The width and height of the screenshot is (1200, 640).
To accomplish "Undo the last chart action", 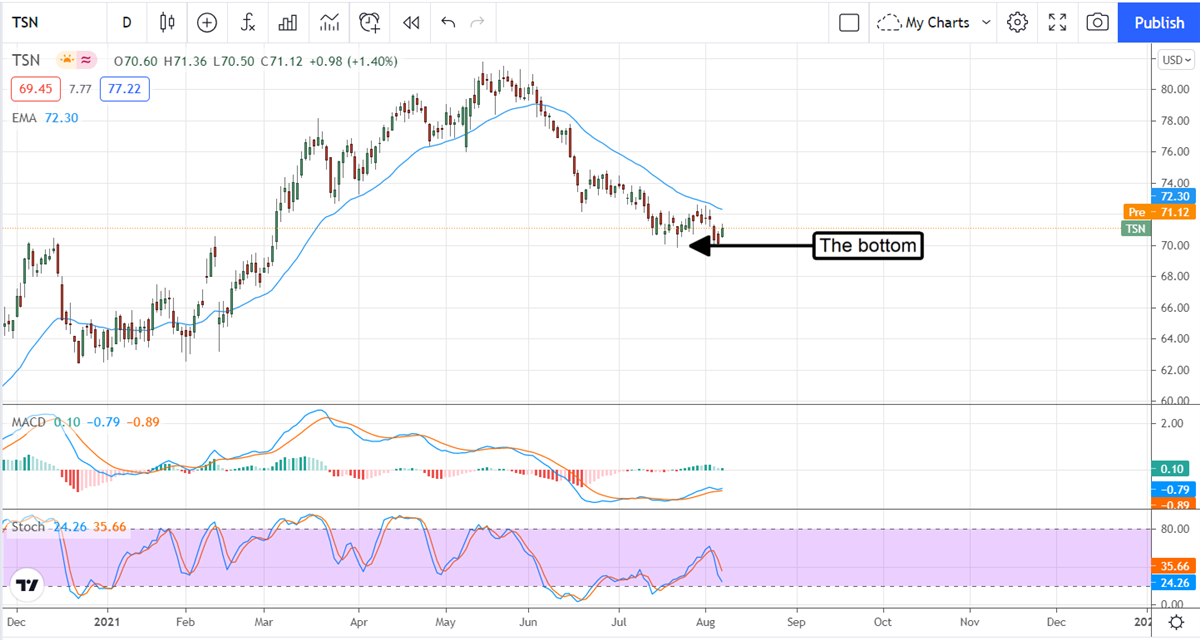I will pyautogui.click(x=447, y=22).
